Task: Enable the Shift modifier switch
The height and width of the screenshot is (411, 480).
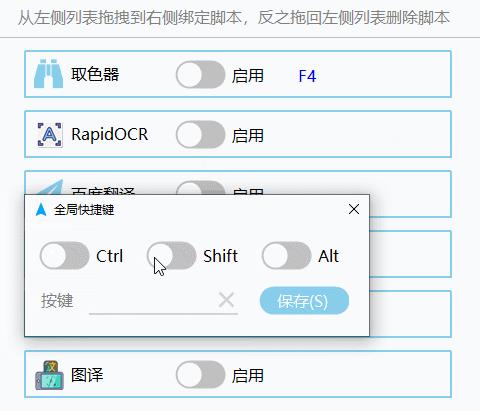Action: tap(171, 256)
